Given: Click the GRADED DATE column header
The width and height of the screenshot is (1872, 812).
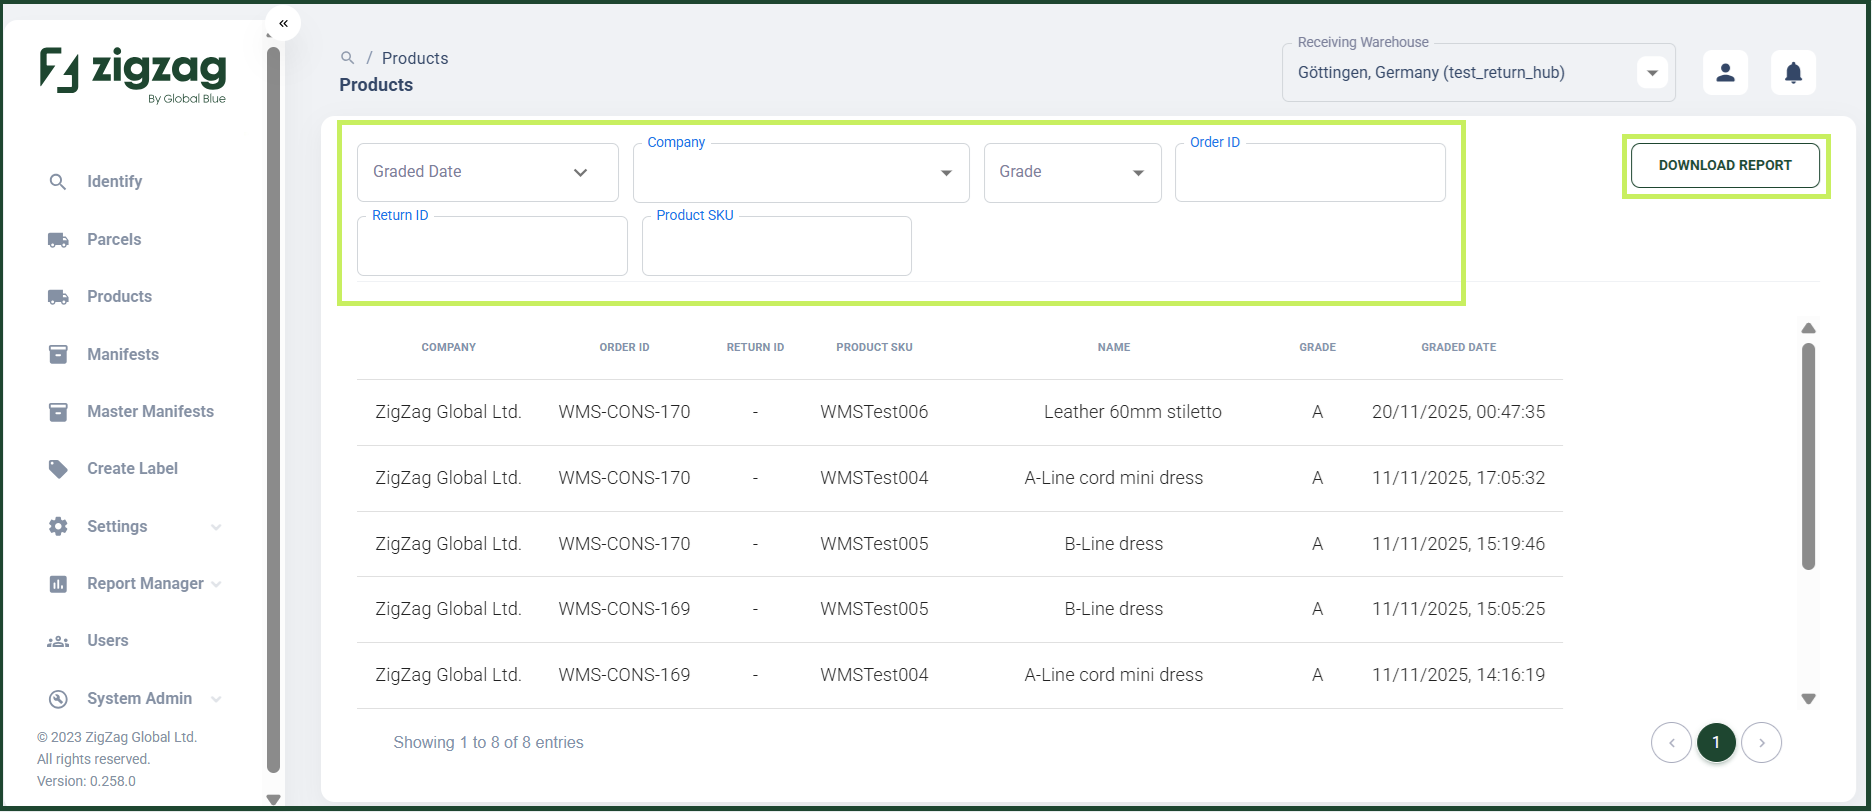Looking at the screenshot, I should (1459, 348).
